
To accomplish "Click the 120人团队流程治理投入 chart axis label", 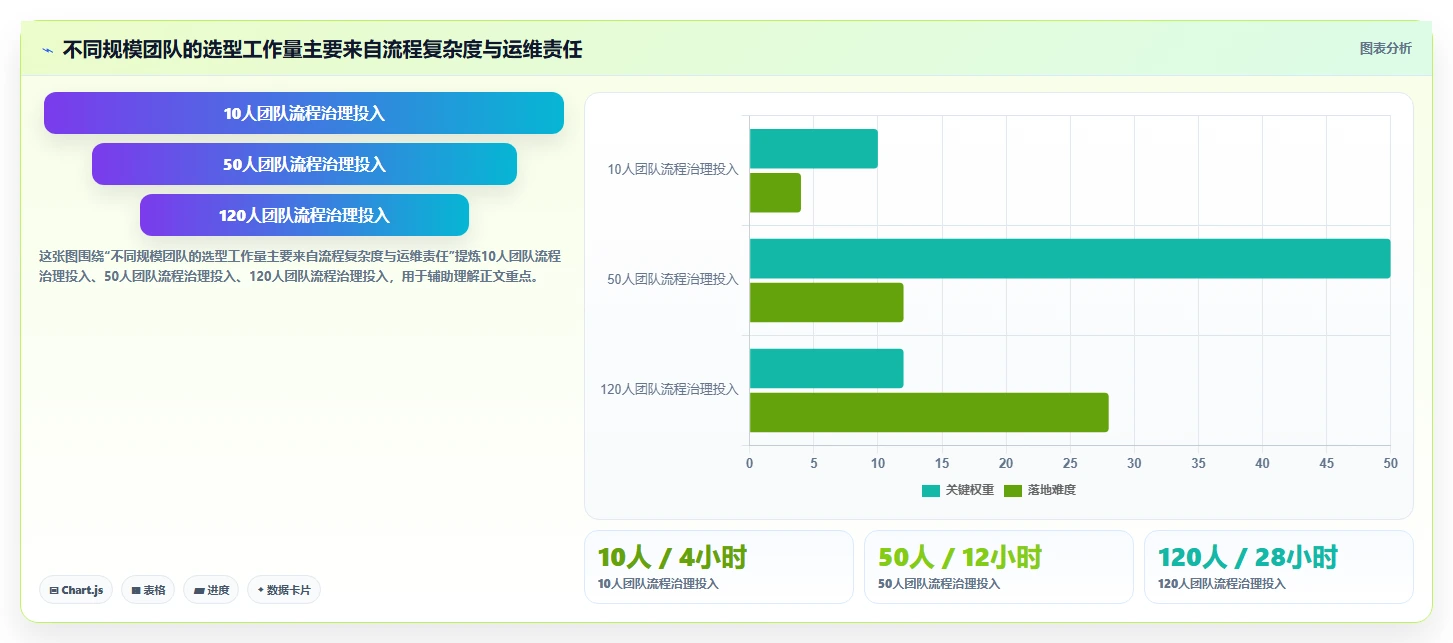I will (x=669, y=390).
